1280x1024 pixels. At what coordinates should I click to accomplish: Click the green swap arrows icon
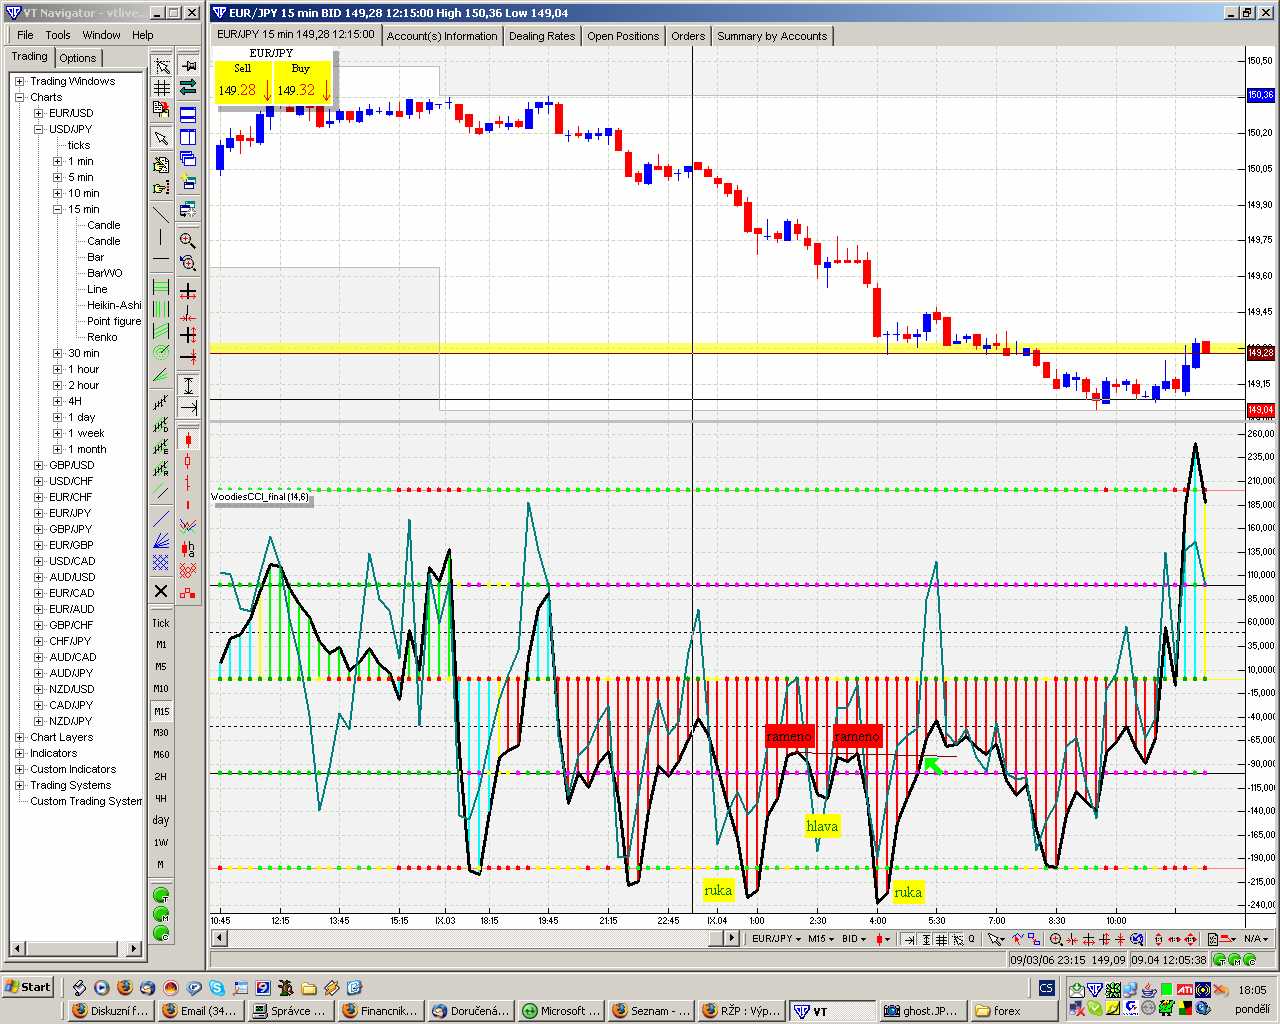click(187, 88)
